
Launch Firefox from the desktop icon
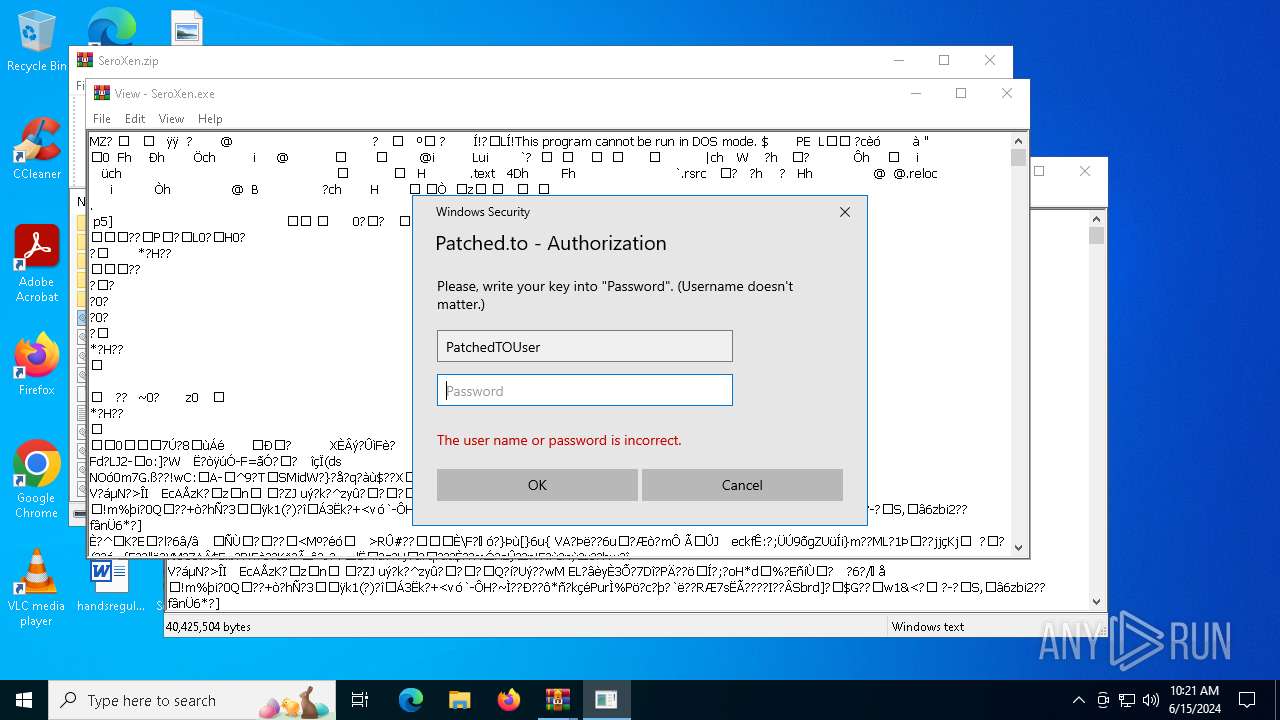36,364
